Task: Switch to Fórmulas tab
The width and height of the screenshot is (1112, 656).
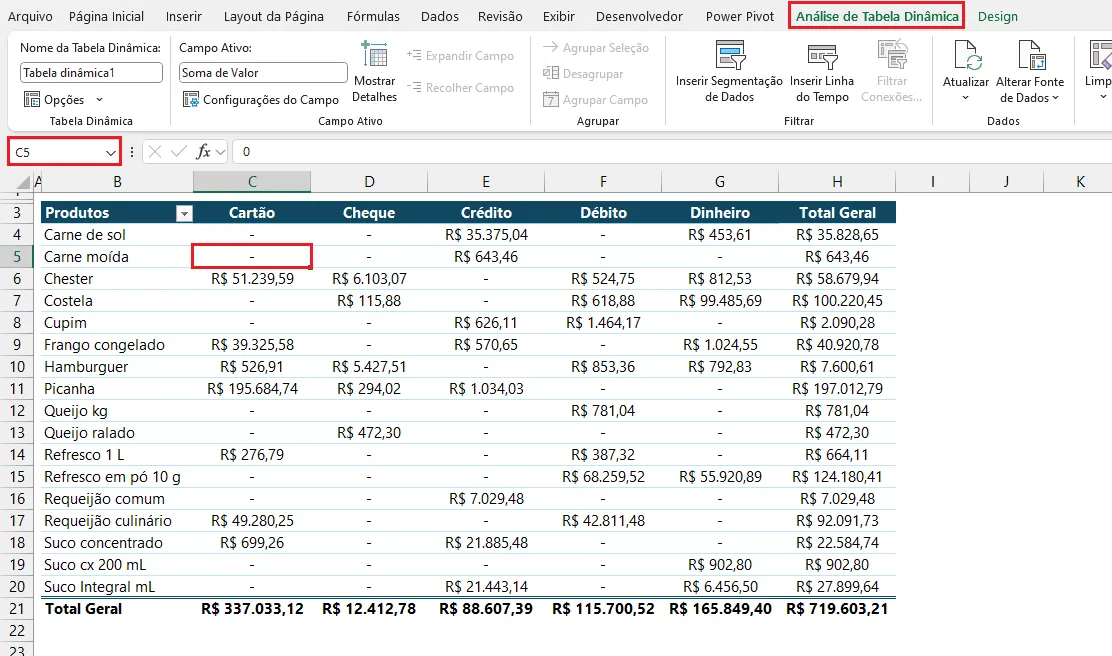Action: pos(373,16)
